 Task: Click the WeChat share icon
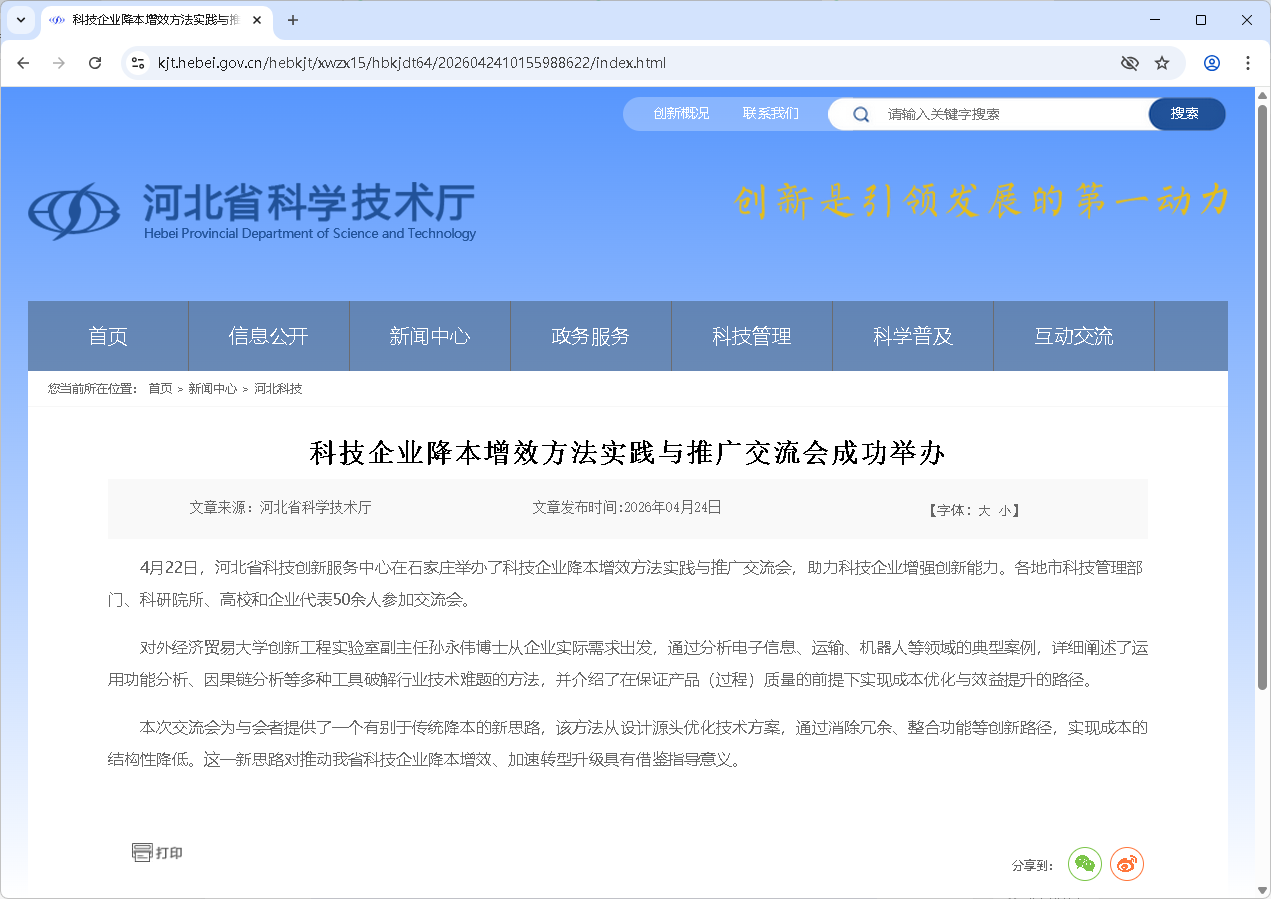click(1085, 864)
